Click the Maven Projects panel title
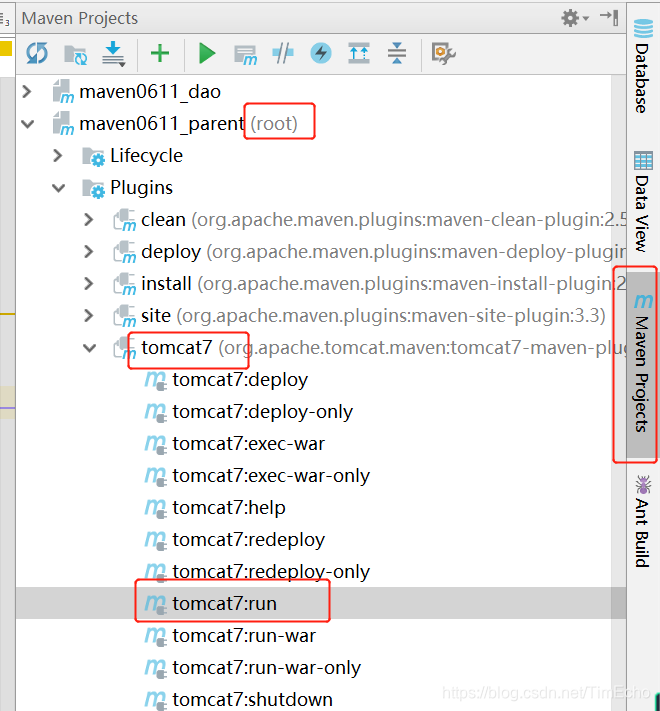Viewport: 660px width, 711px height. (80, 18)
